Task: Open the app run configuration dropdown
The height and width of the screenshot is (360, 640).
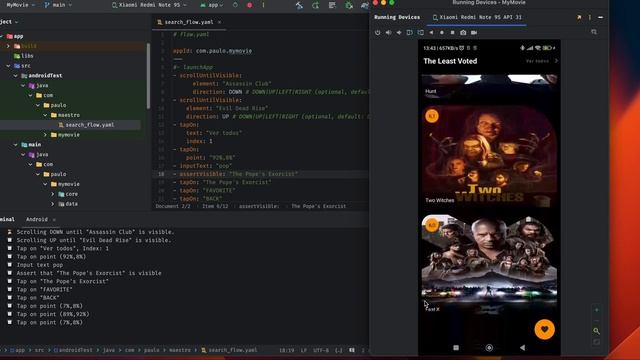Action: [211, 5]
